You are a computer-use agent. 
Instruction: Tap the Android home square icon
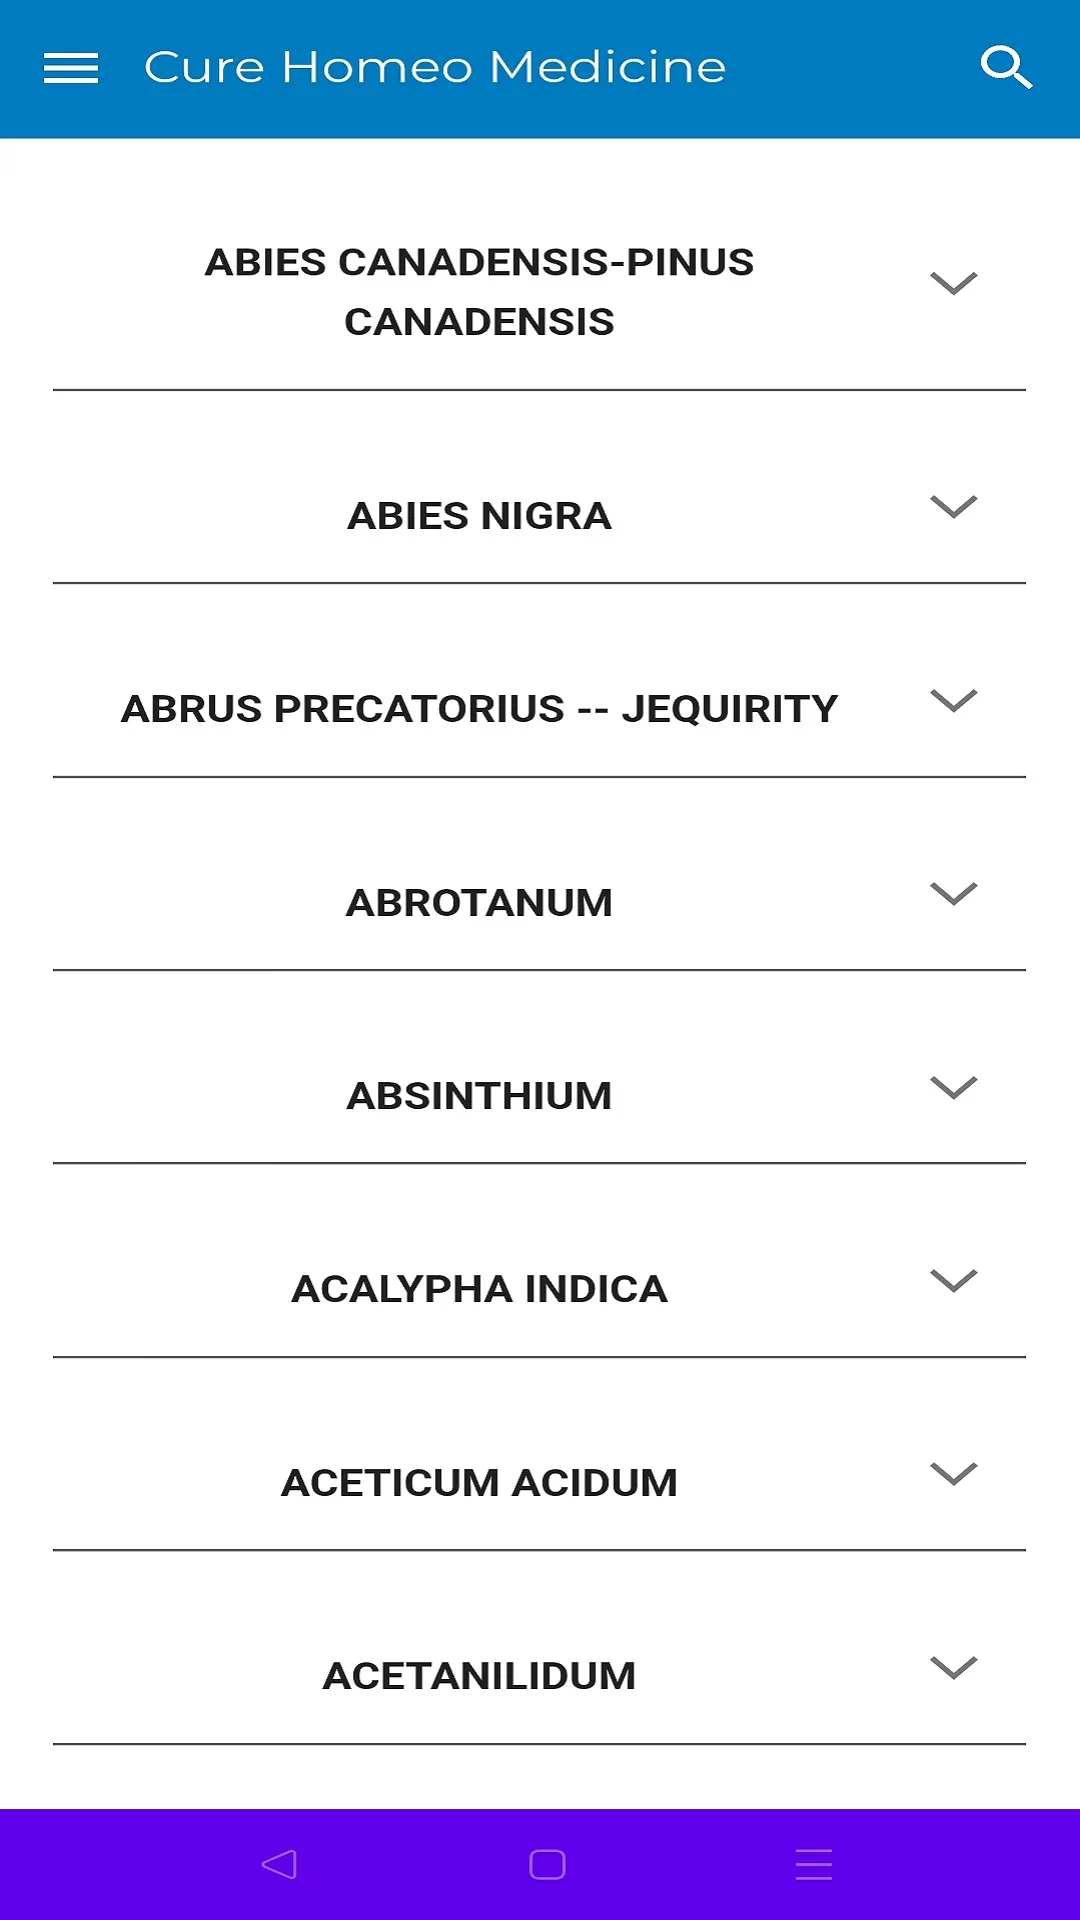(x=547, y=1864)
